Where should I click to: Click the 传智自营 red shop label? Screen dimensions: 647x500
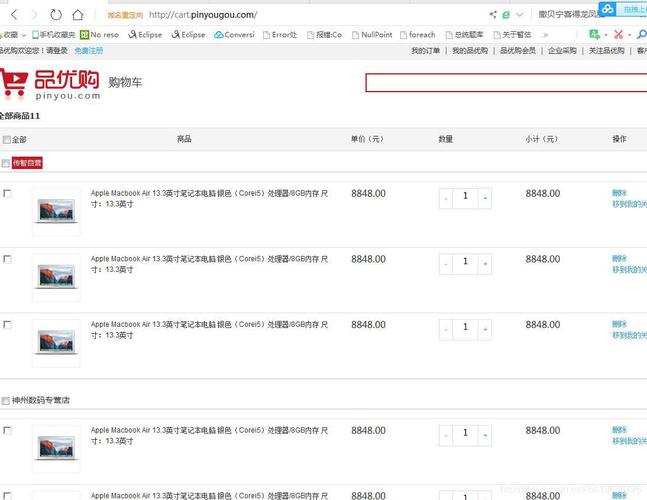click(27, 163)
